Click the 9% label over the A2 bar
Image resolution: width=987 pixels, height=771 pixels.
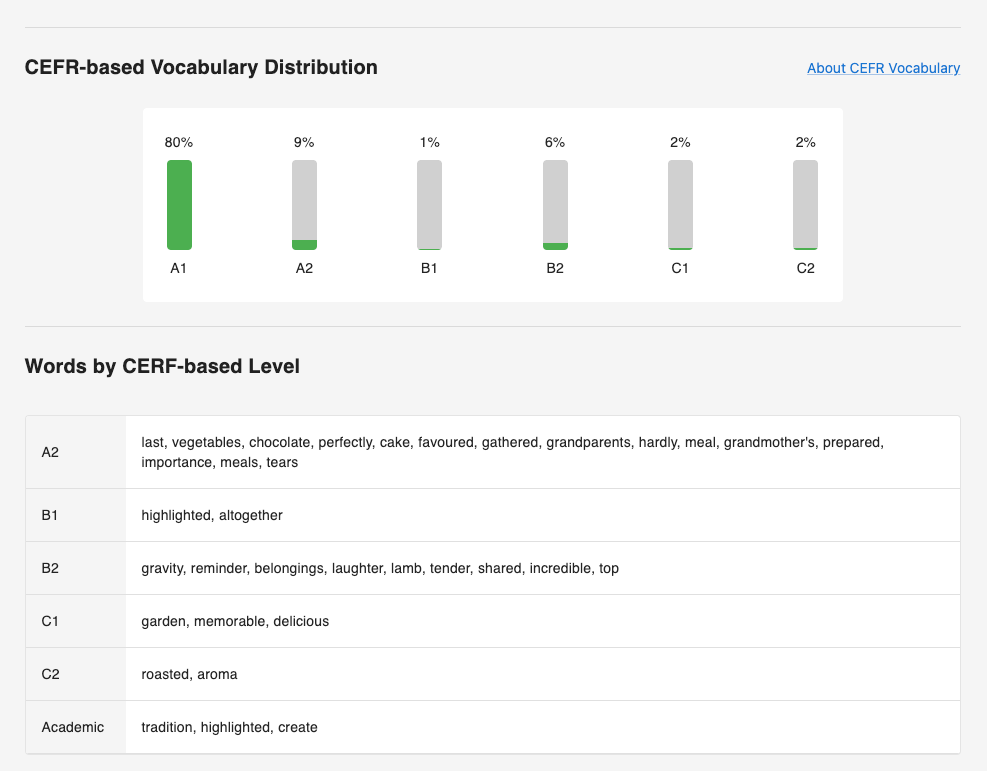[x=304, y=142]
